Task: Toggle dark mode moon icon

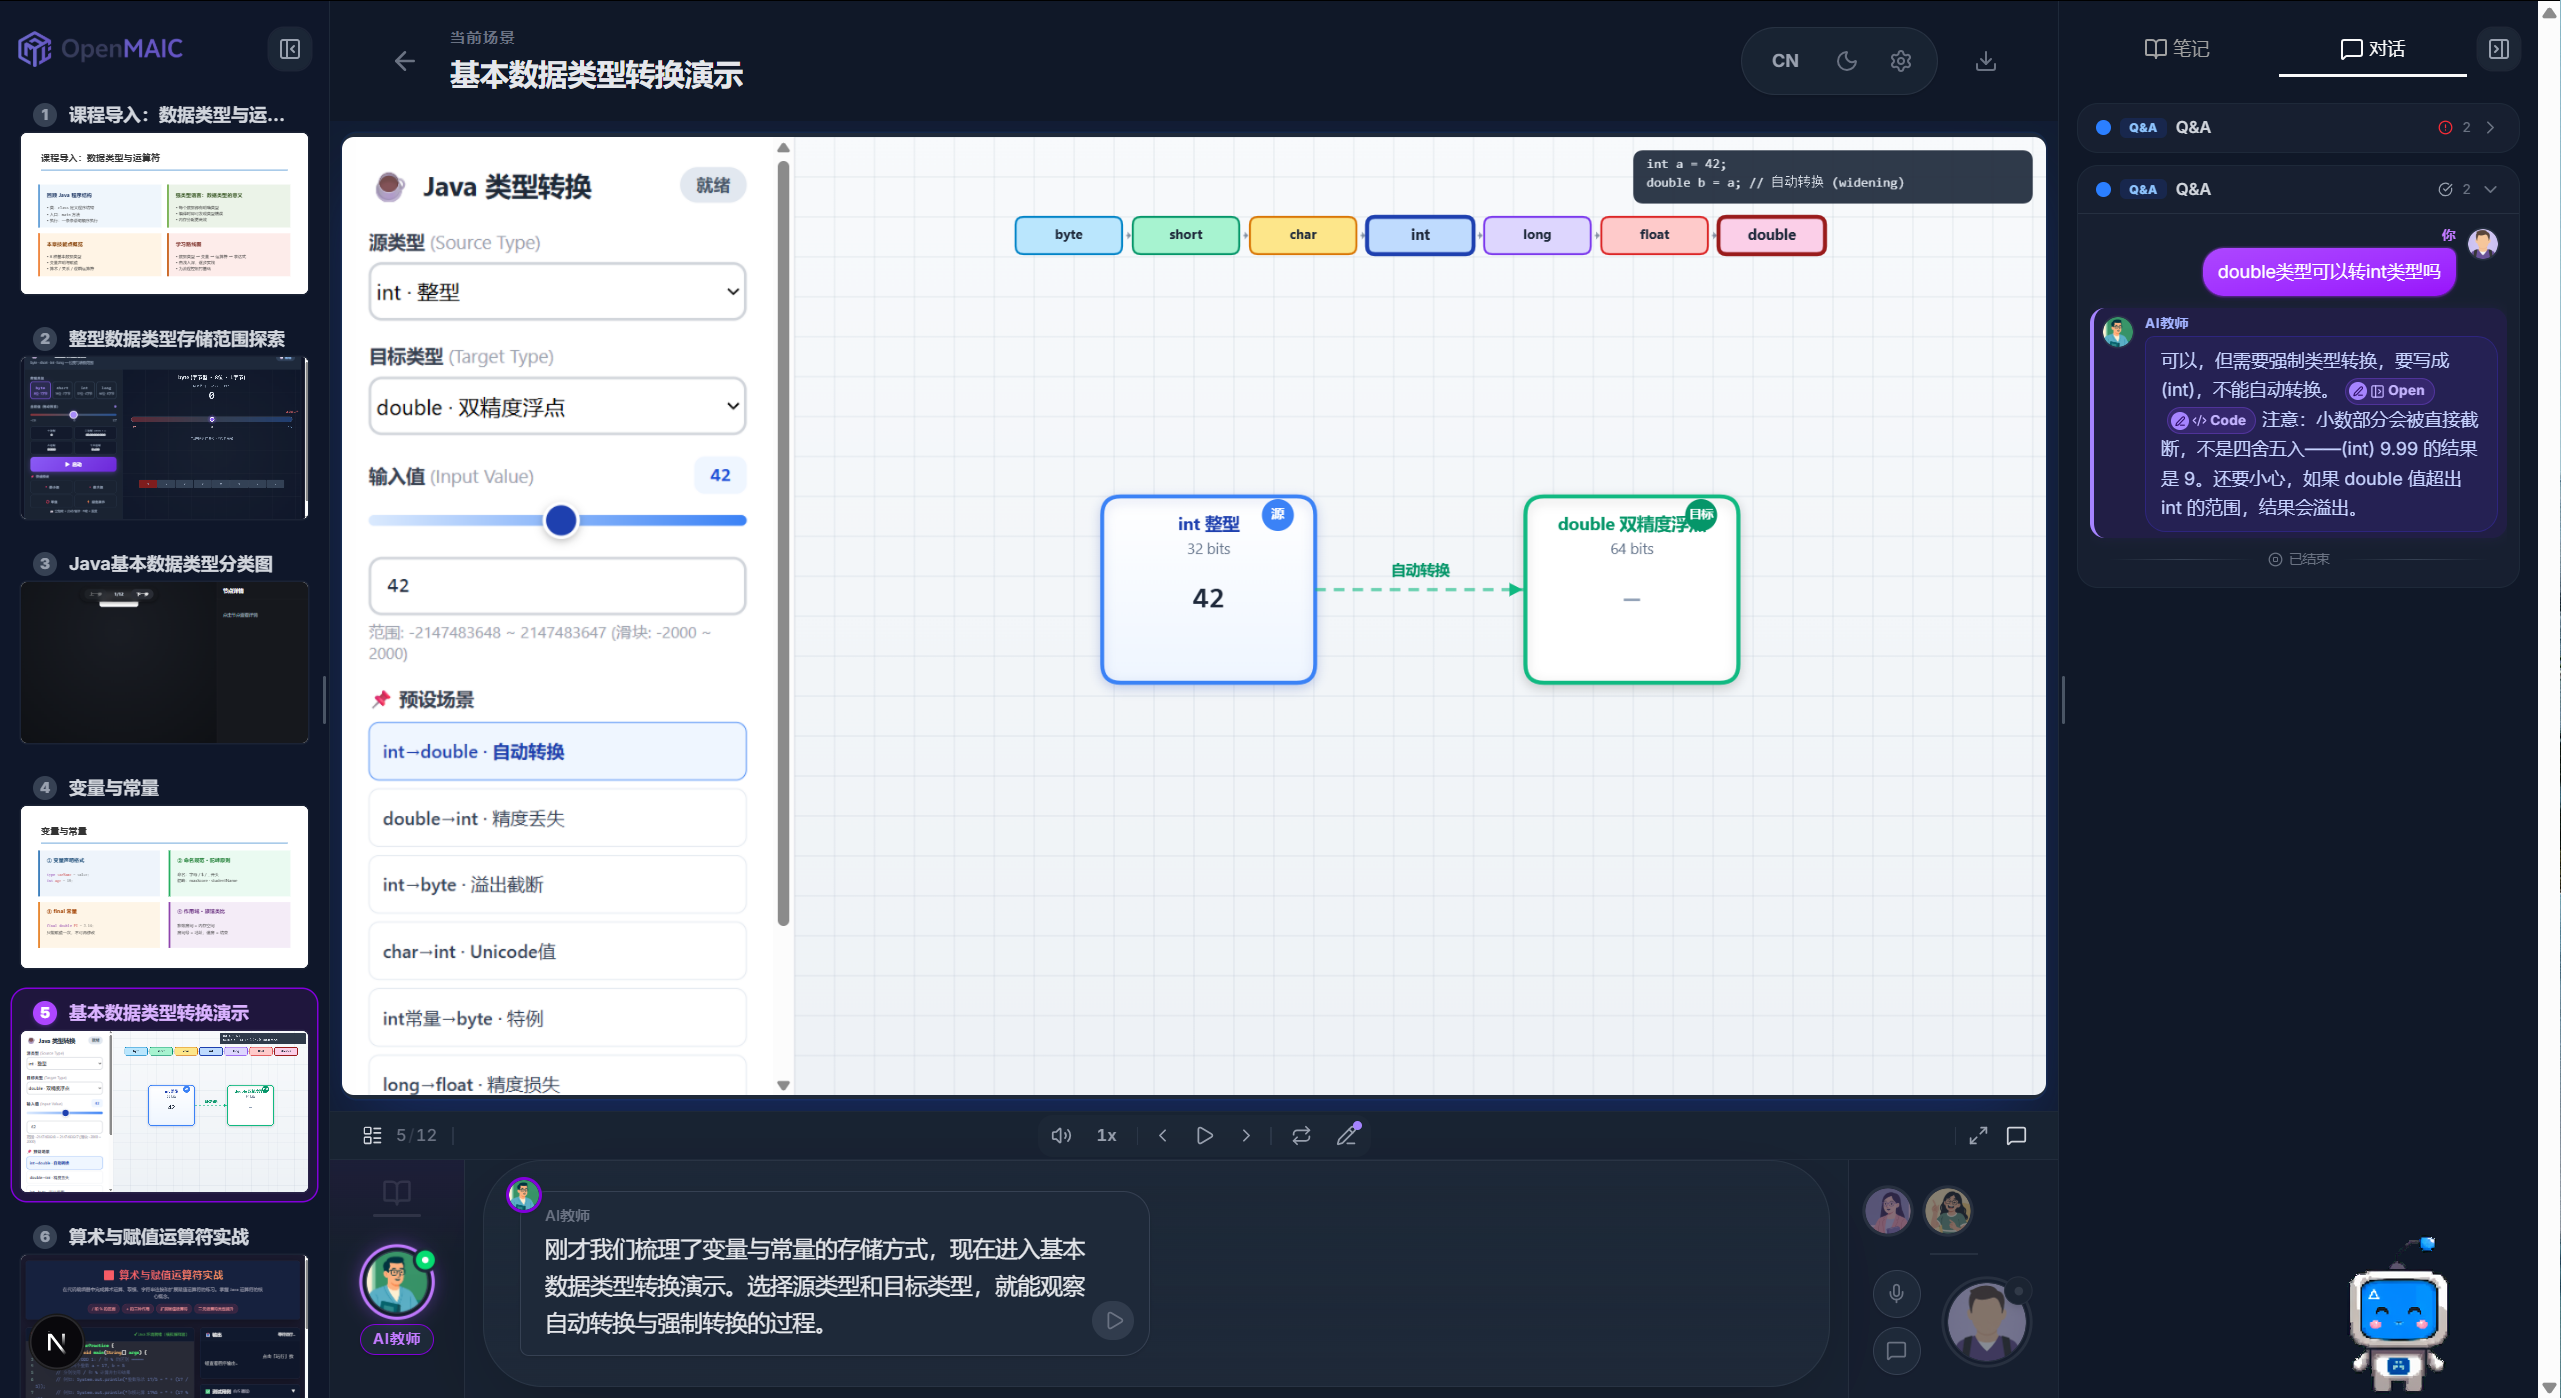Action: point(1846,61)
